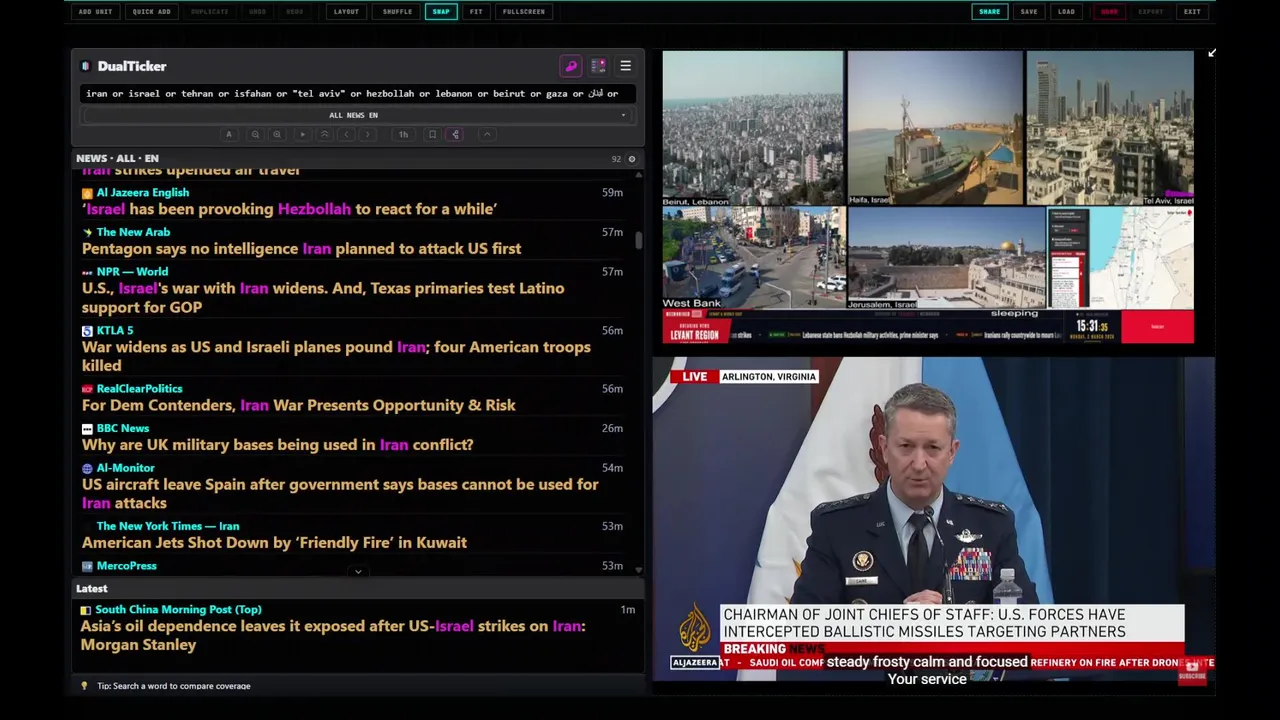Click 'The New York Times — Iran' source name
The image size is (1280, 720).
click(x=168, y=526)
